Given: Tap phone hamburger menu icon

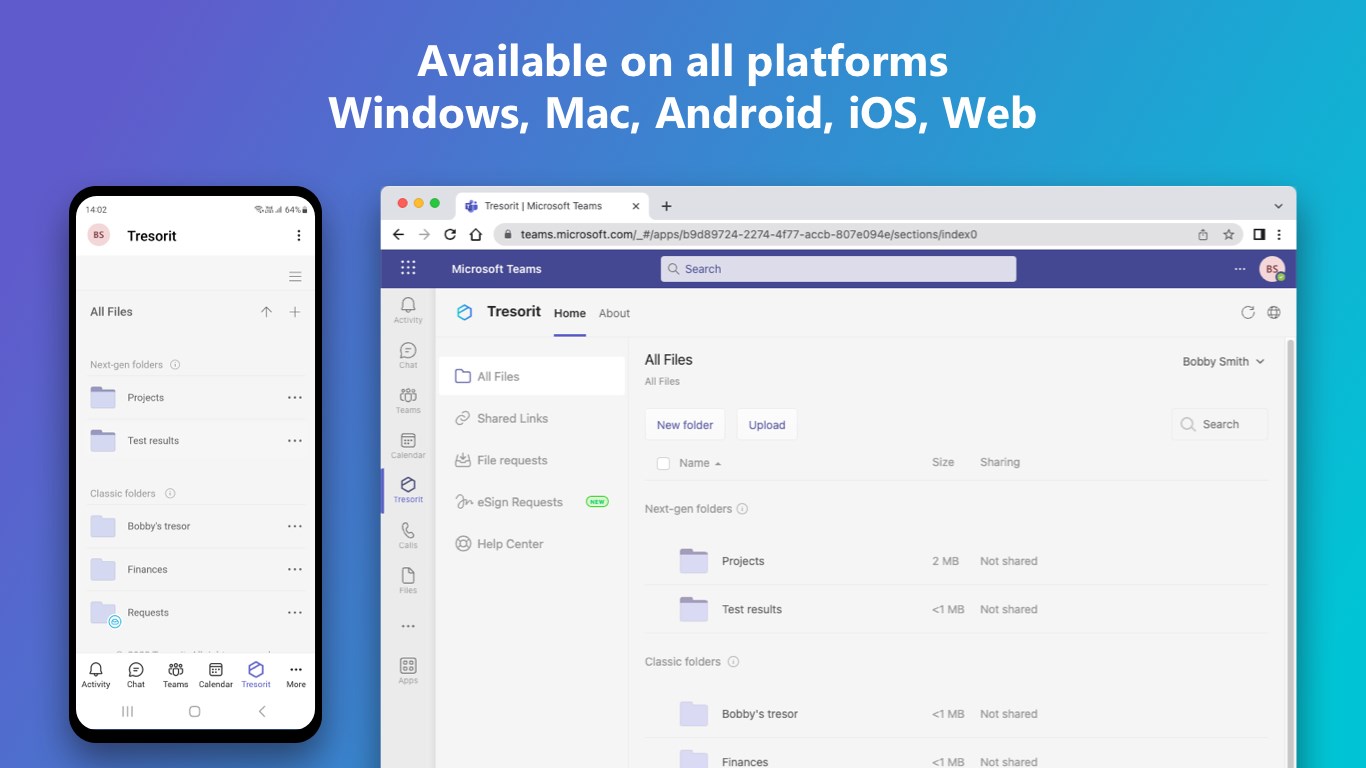Looking at the screenshot, I should (295, 277).
